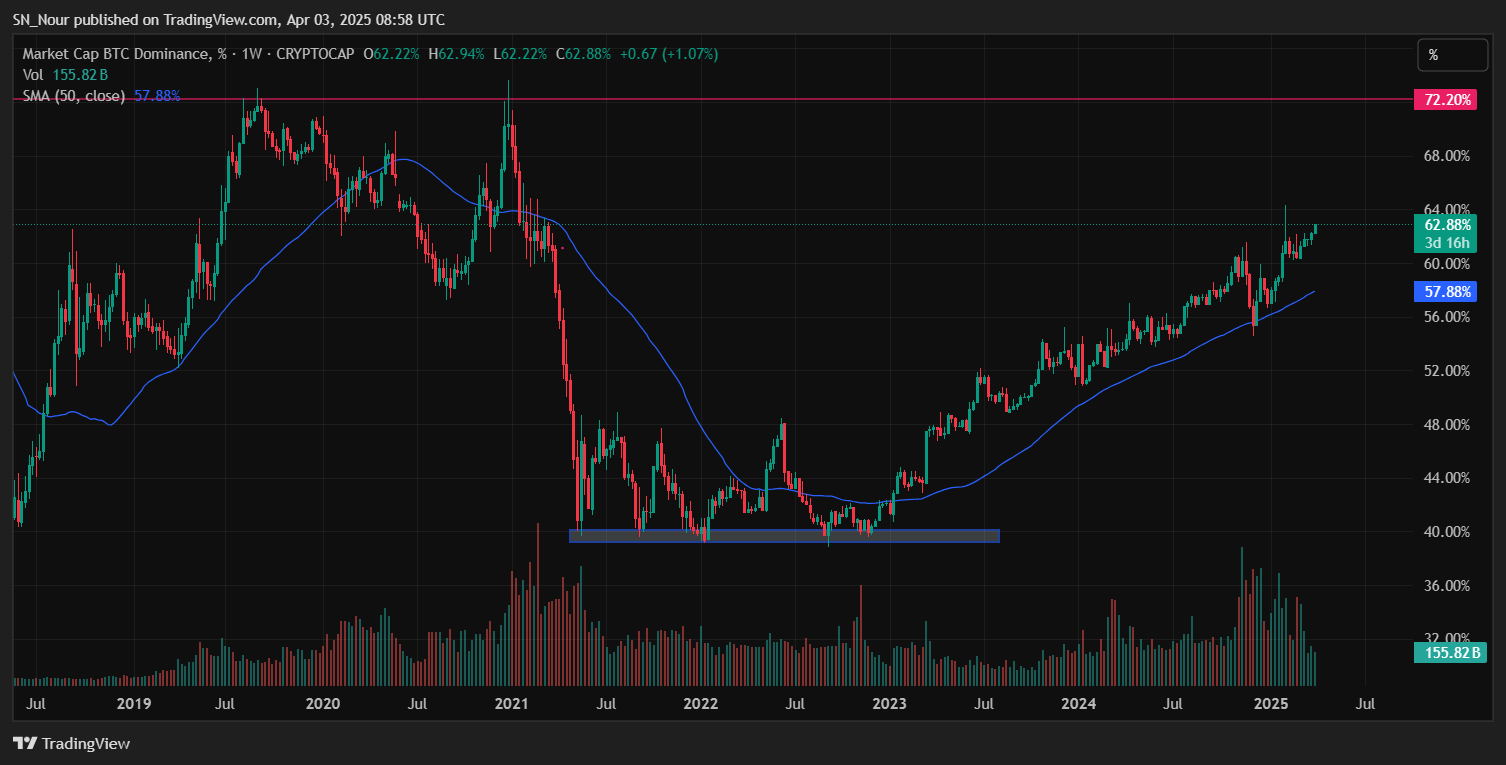The width and height of the screenshot is (1506, 765).
Task: Select the SMA (50, close) indicator legend
Action: tap(74, 96)
